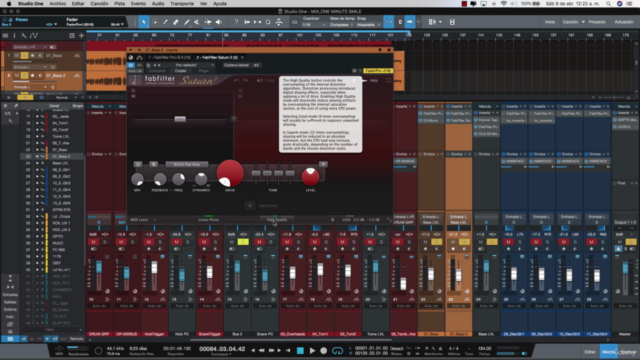The width and height of the screenshot is (640, 360).
Task: Mute the 07_Bass track in arrangement
Action: pyautogui.click(x=17, y=56)
